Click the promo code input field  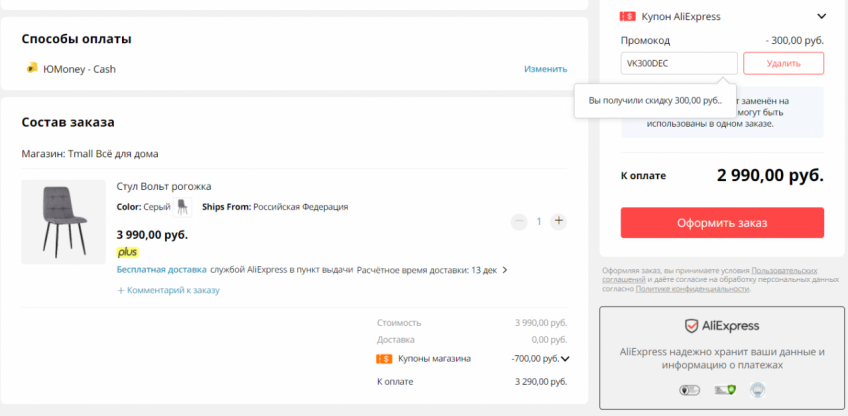678,63
